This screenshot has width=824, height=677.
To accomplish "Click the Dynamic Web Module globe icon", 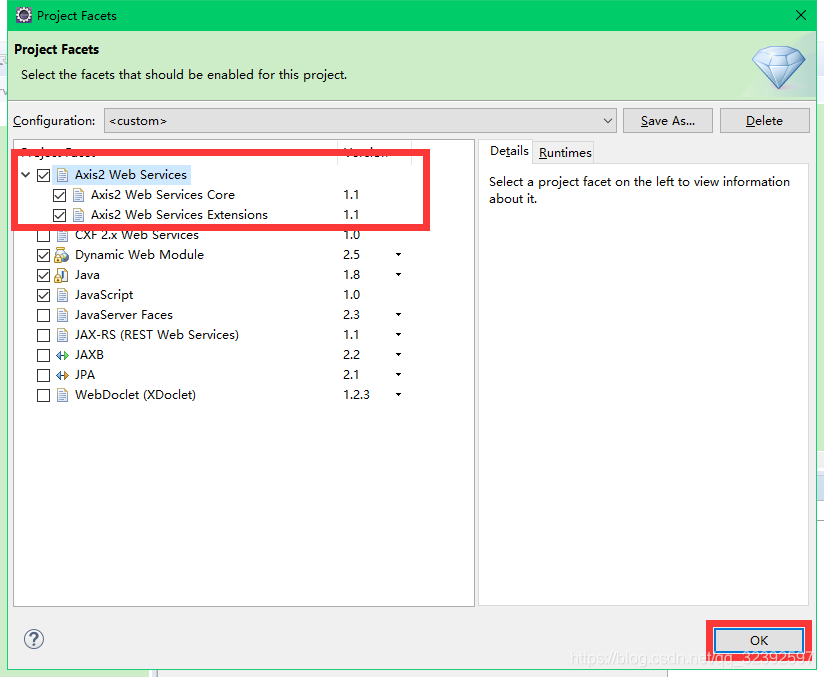I will (x=61, y=255).
